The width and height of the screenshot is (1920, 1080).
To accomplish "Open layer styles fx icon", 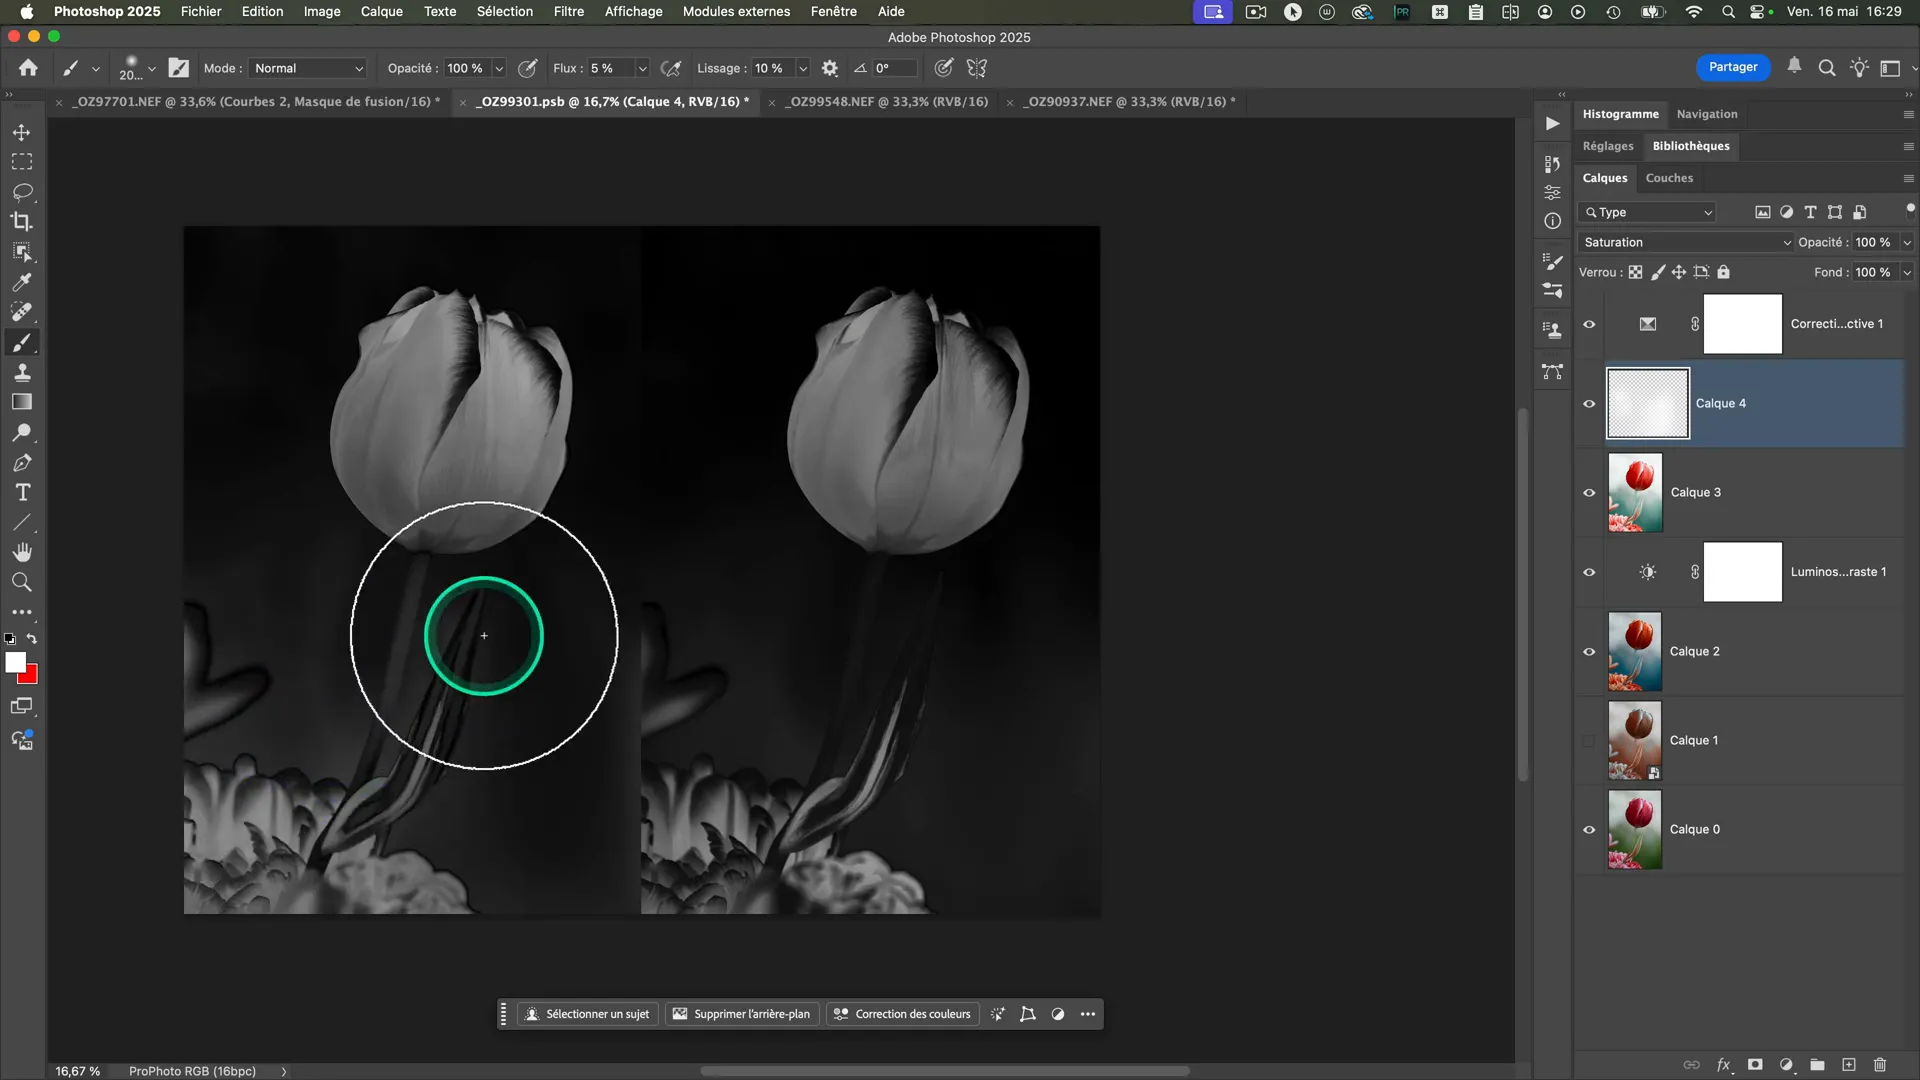I will [x=1724, y=1065].
